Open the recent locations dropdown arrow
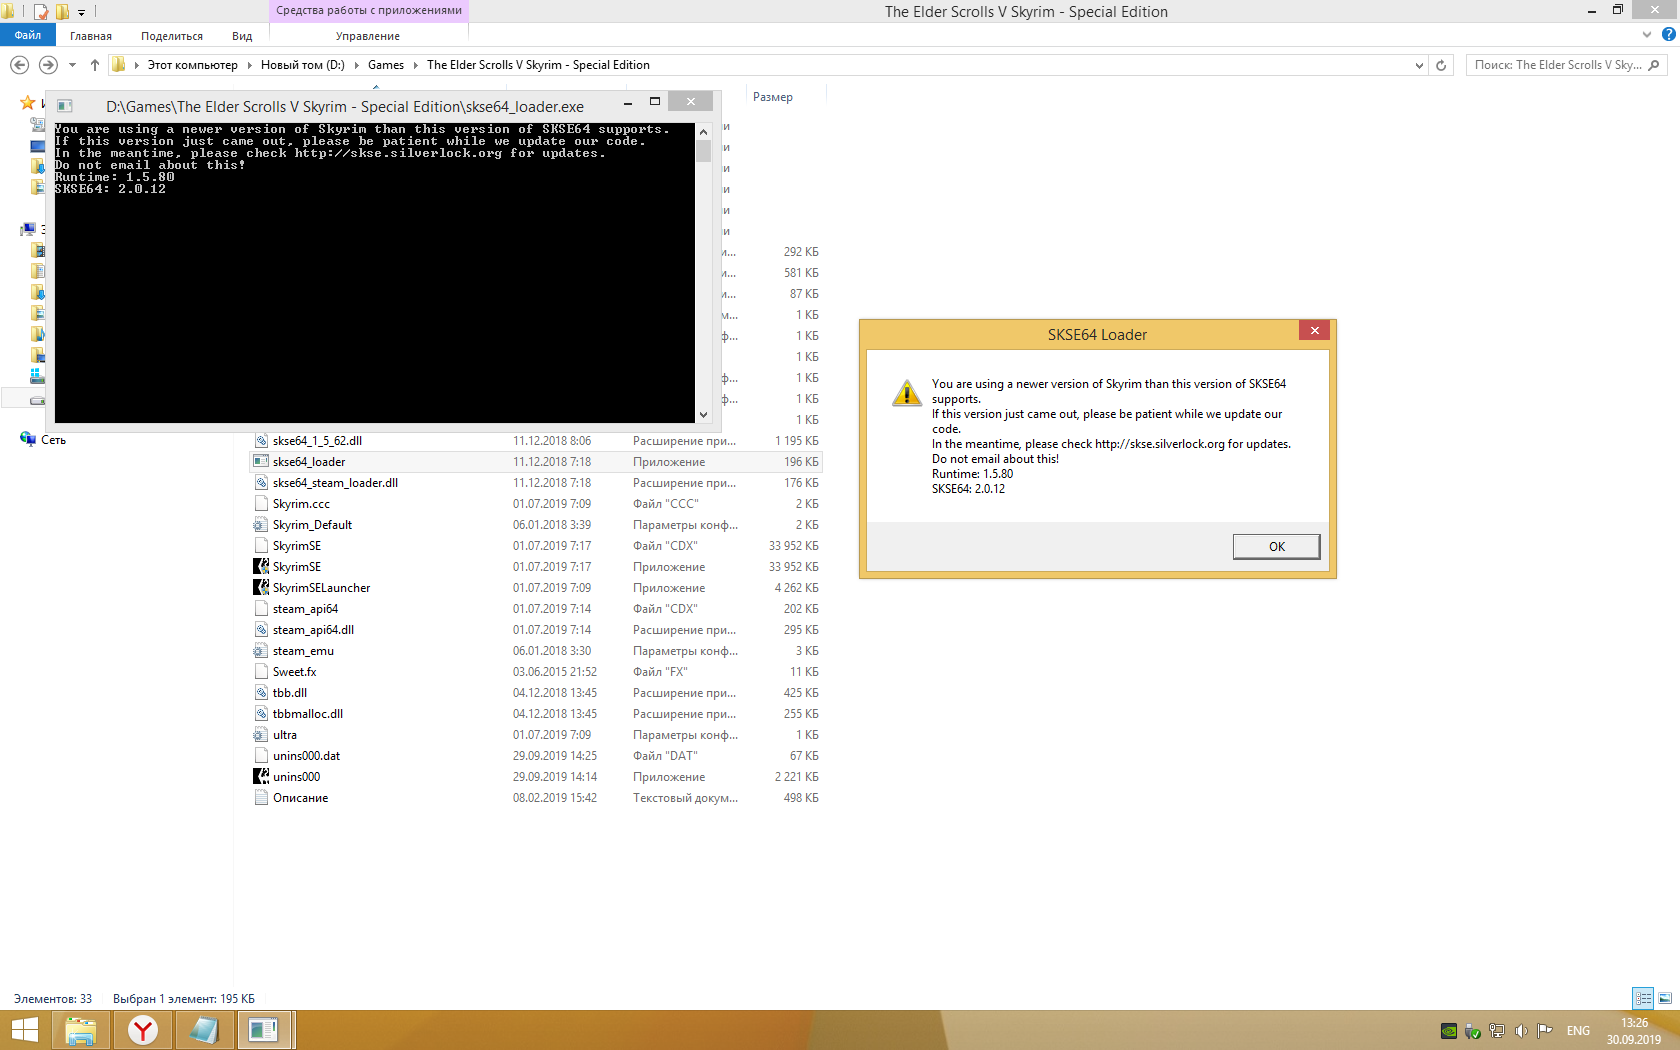This screenshot has height=1050, width=1680. (72, 65)
